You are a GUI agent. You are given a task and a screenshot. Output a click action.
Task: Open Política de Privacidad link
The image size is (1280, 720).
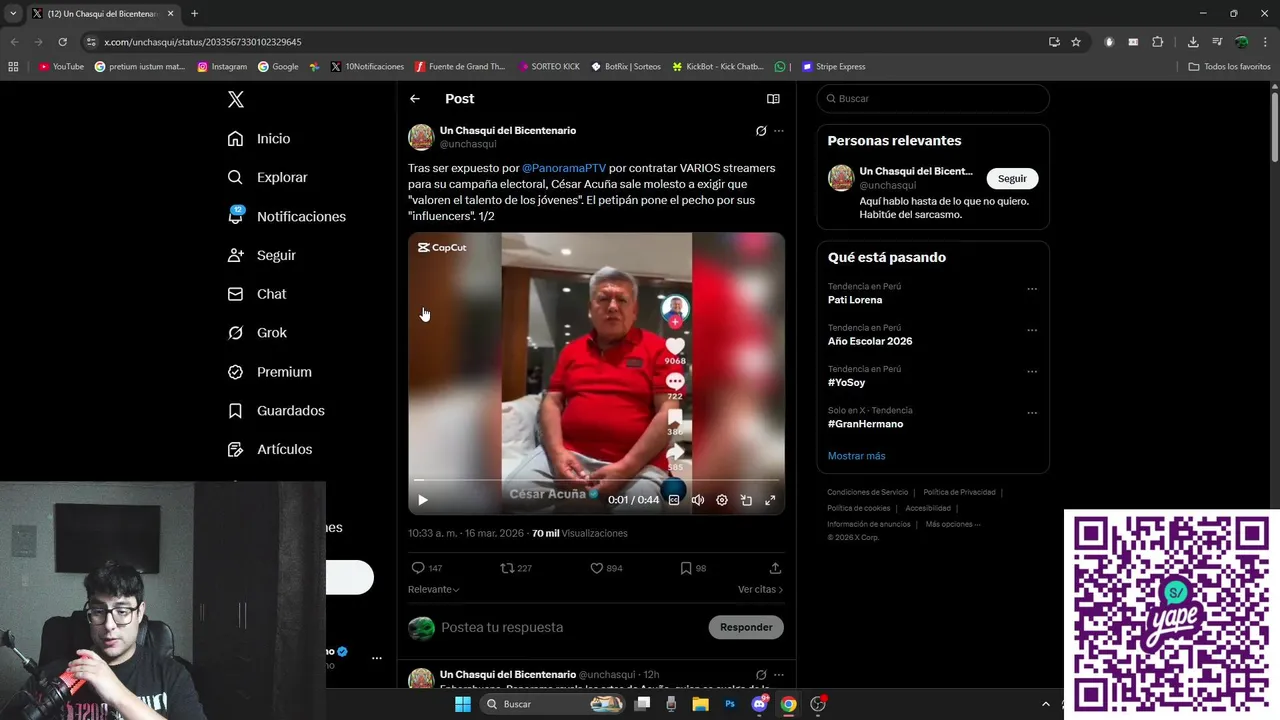coord(959,492)
